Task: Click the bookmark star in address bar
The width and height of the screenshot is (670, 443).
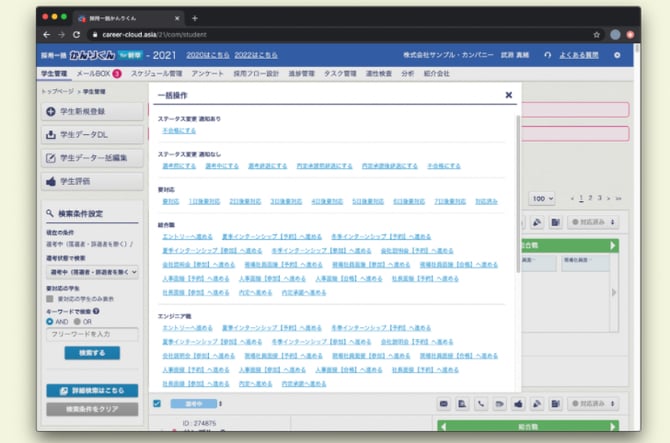Action: point(596,34)
